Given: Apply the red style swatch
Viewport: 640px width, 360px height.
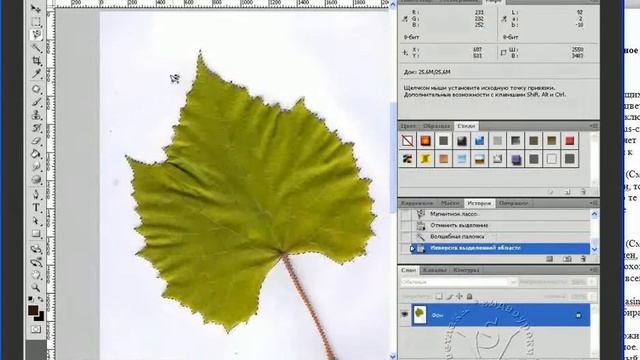Looking at the screenshot, I should 570,141.
